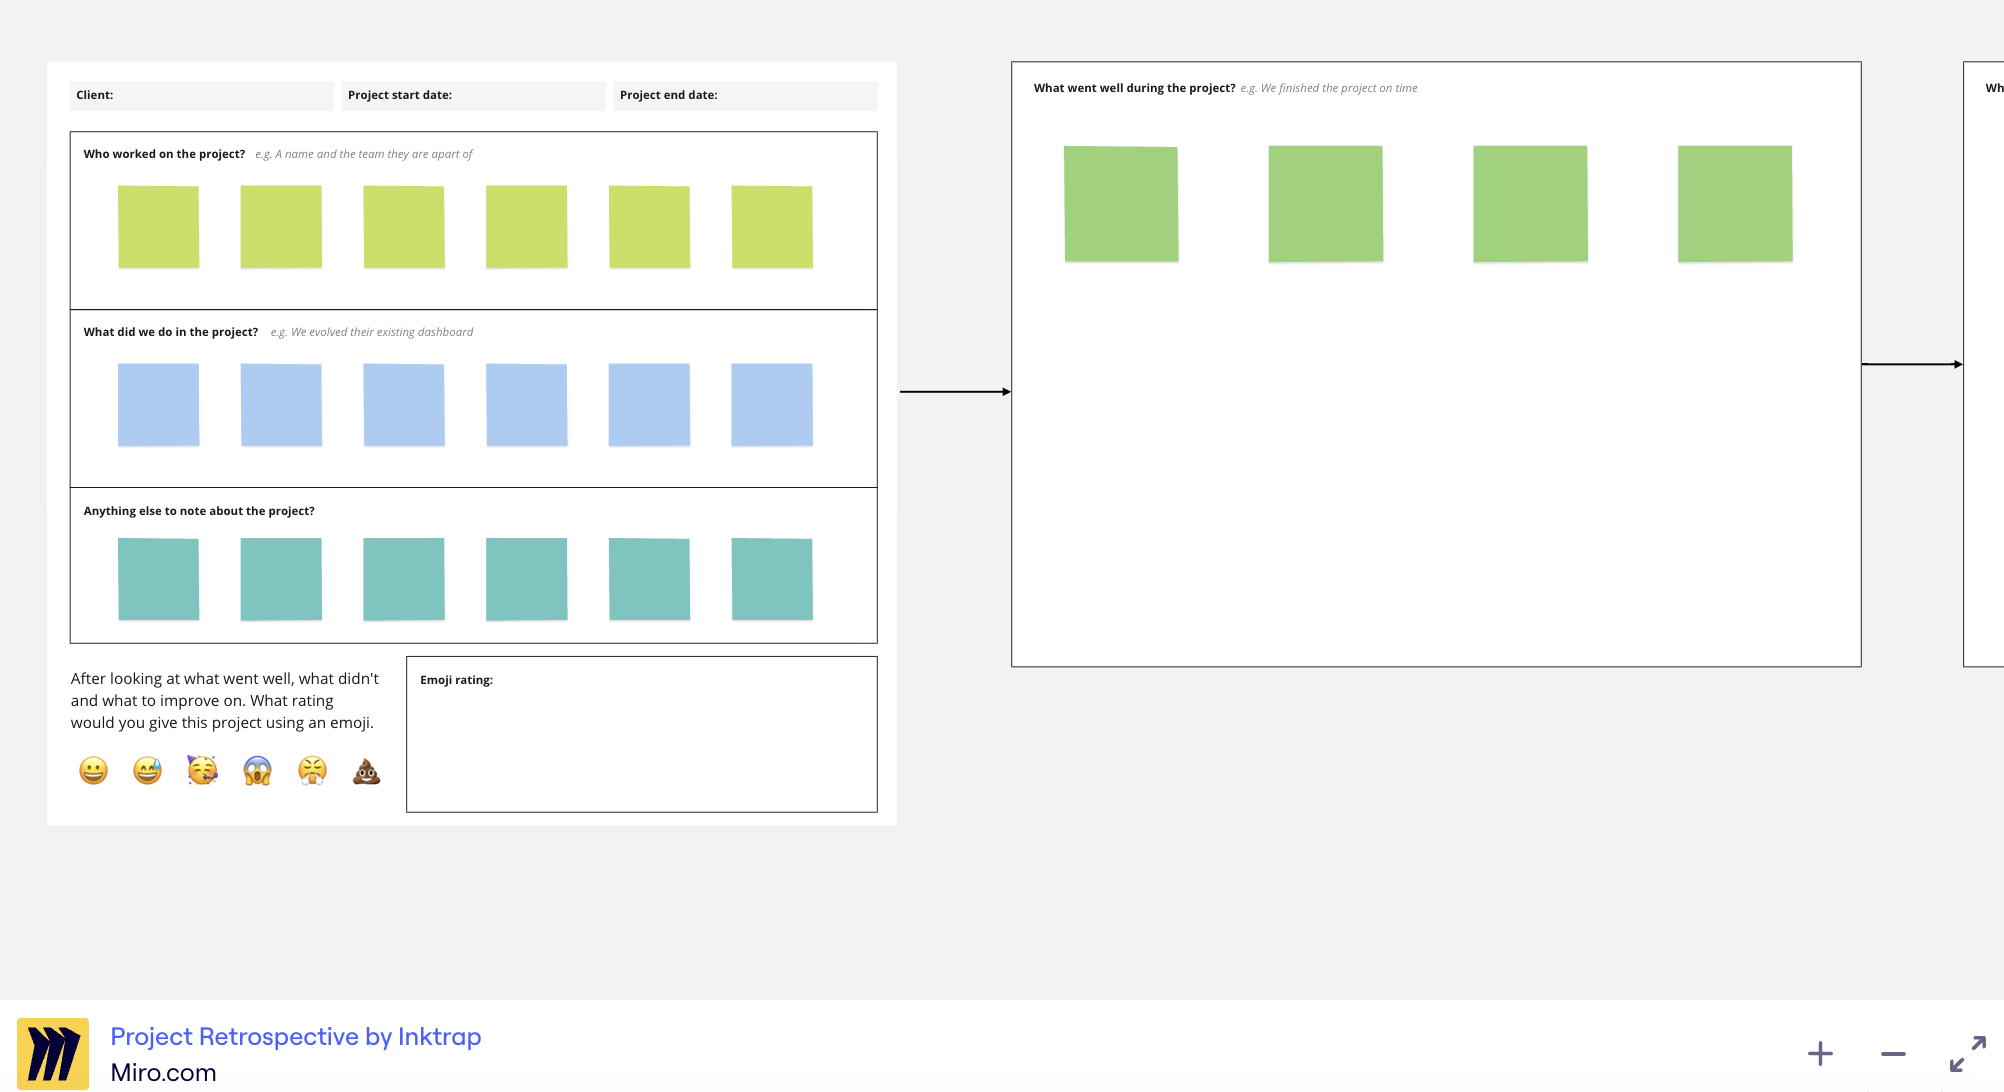Select the poop emoji rating
The width and height of the screenshot is (2004, 1092).
click(x=366, y=770)
